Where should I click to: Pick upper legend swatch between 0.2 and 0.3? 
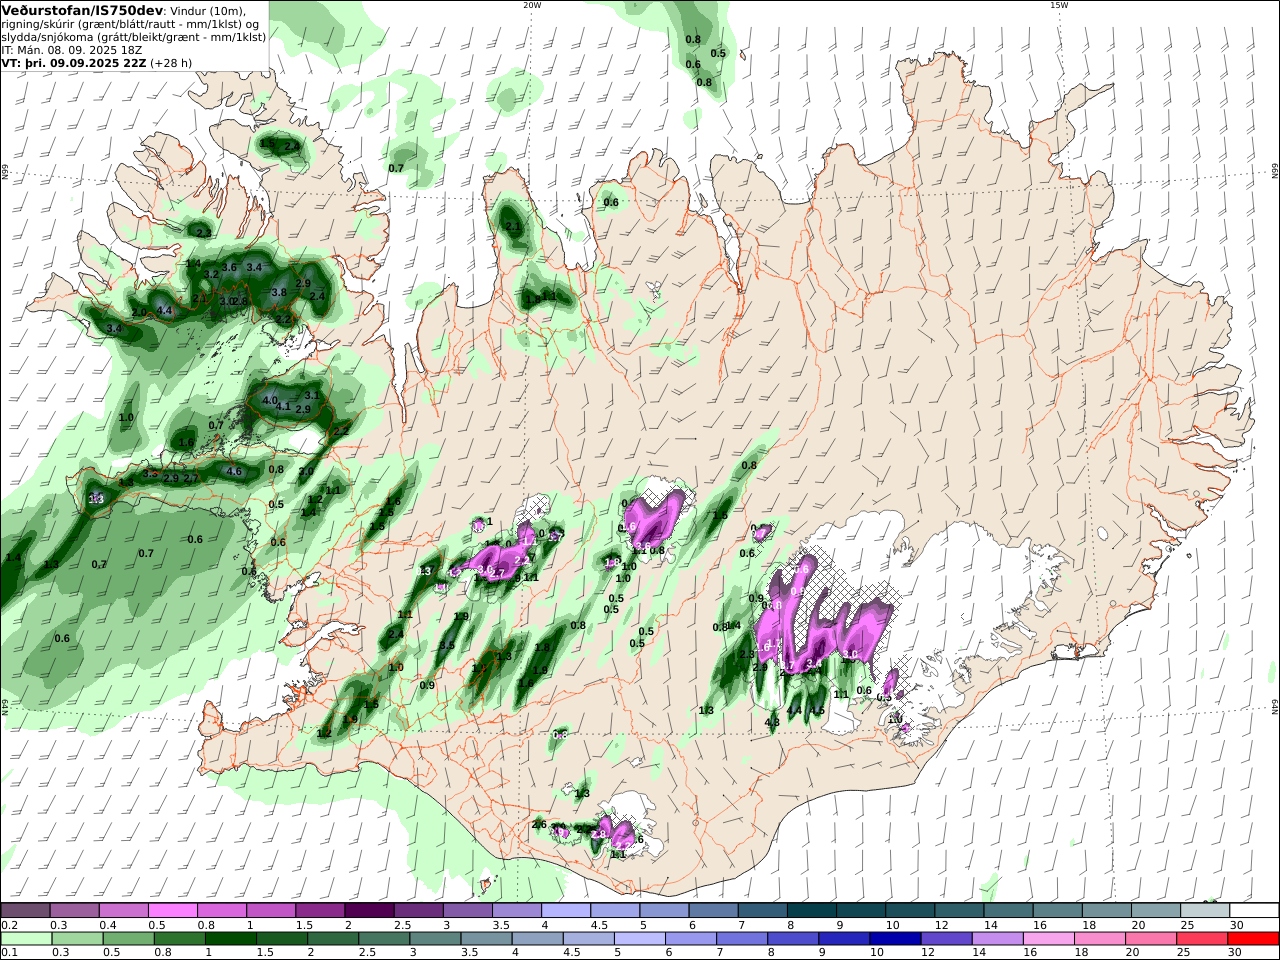[25, 911]
